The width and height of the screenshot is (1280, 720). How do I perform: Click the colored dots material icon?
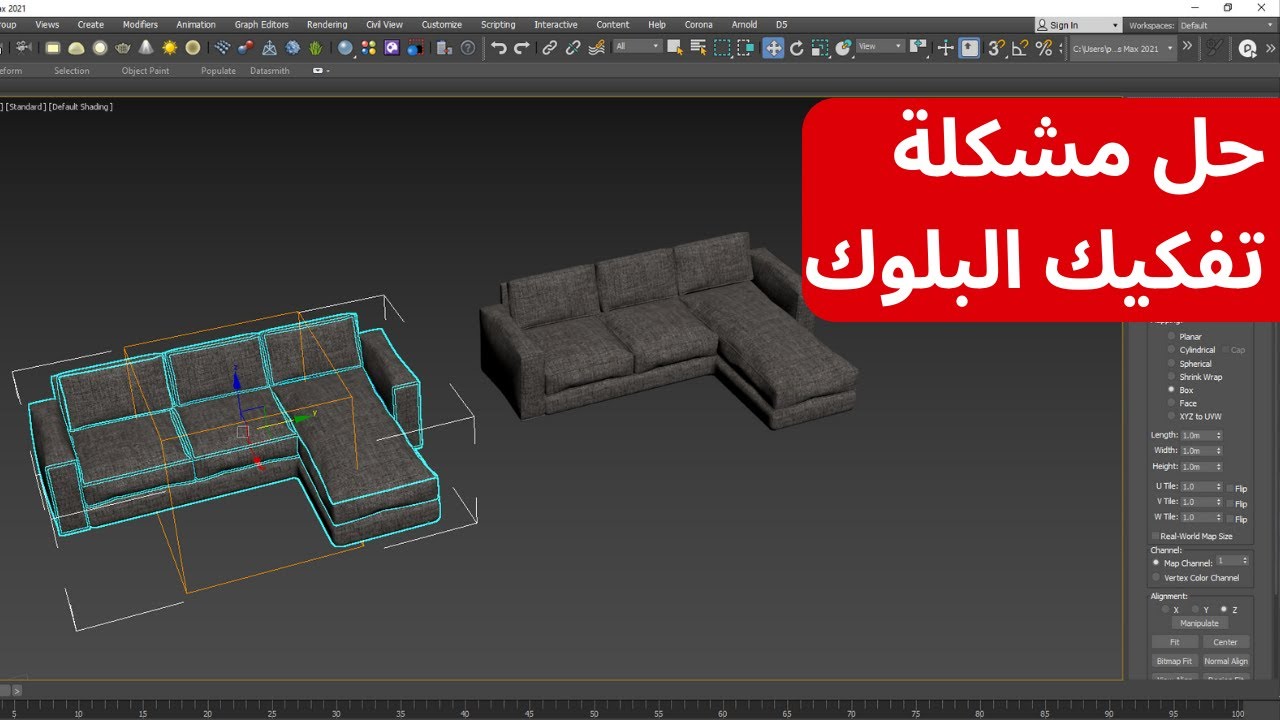point(369,47)
